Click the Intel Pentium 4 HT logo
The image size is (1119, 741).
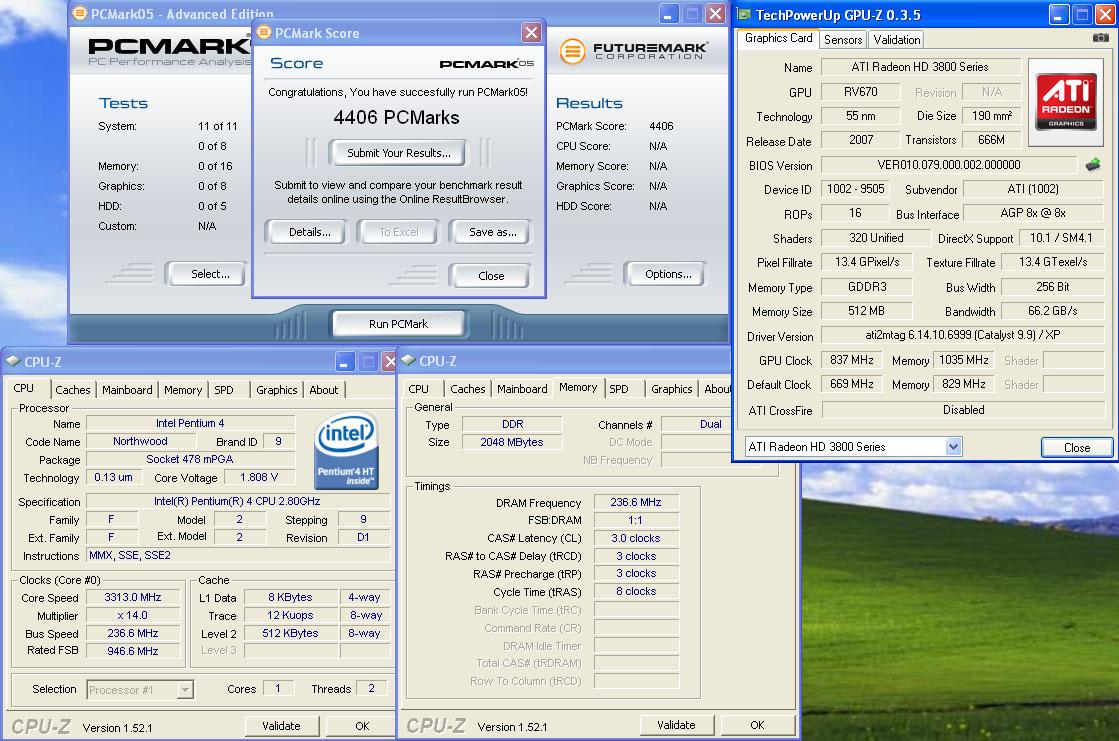coord(346,452)
